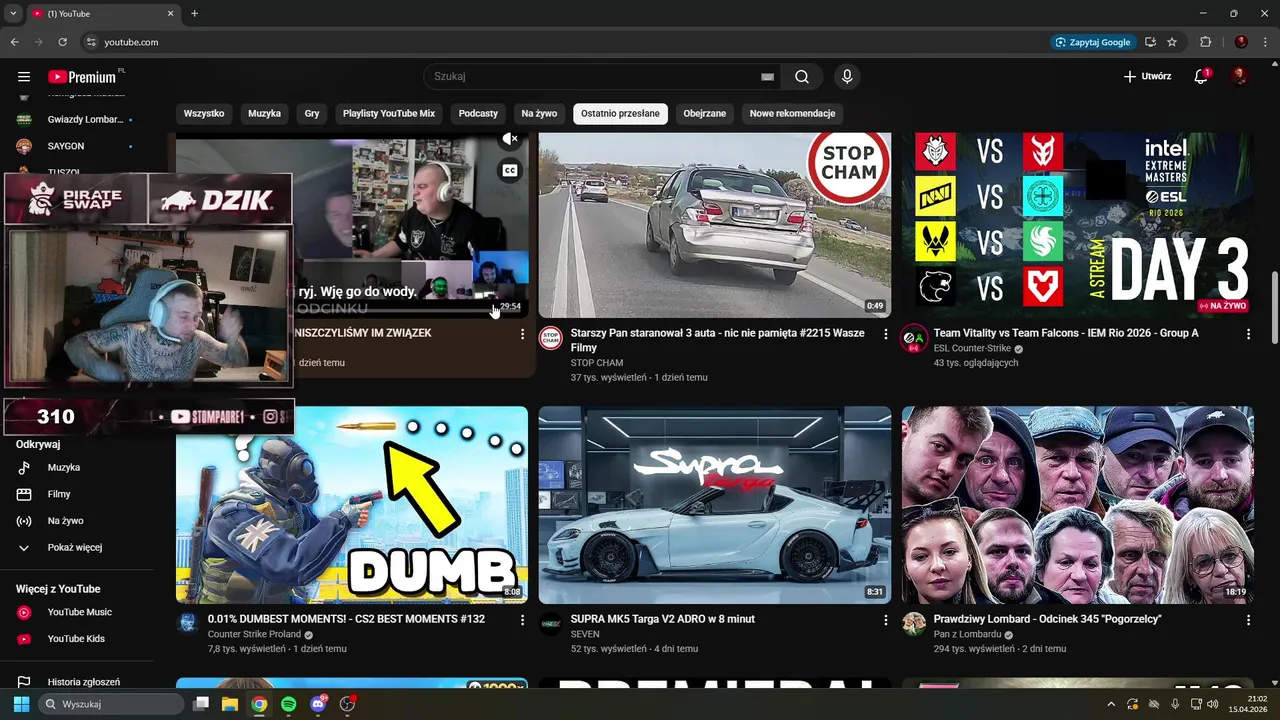Show hidden system tray icons
The width and height of the screenshot is (1280, 720).
tap(1110, 704)
